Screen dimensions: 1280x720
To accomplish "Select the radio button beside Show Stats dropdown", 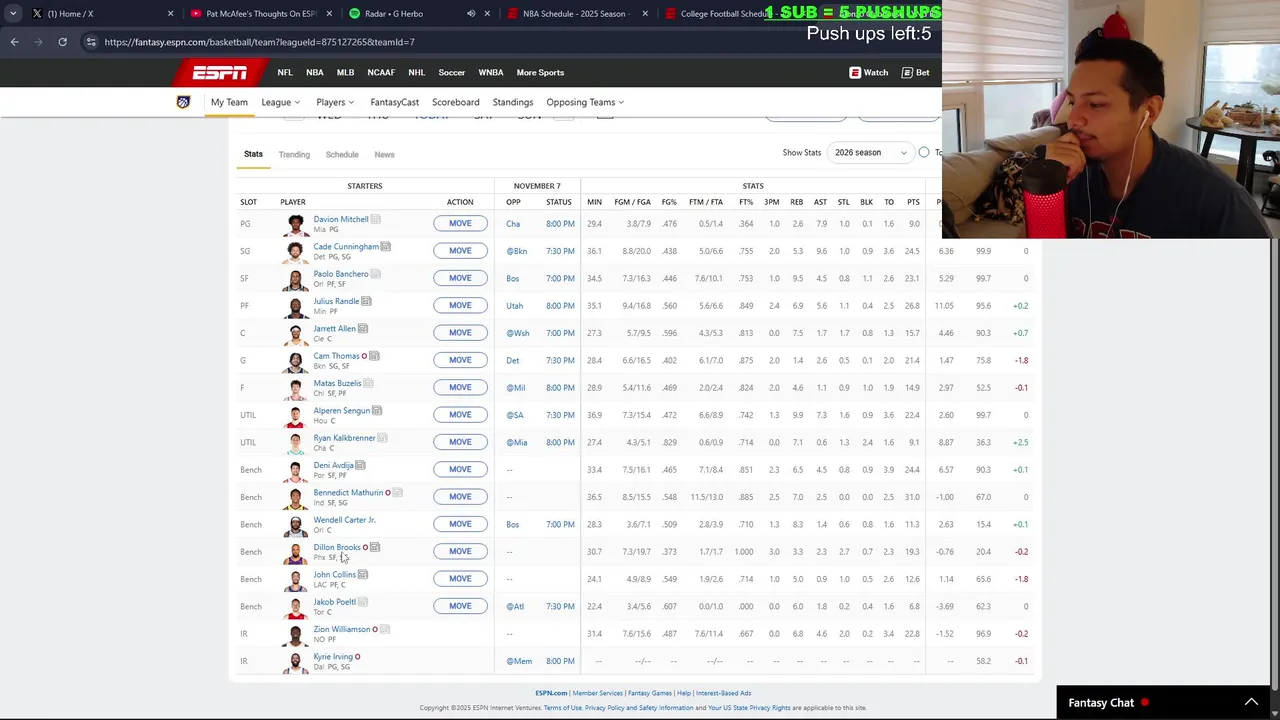I will [924, 153].
